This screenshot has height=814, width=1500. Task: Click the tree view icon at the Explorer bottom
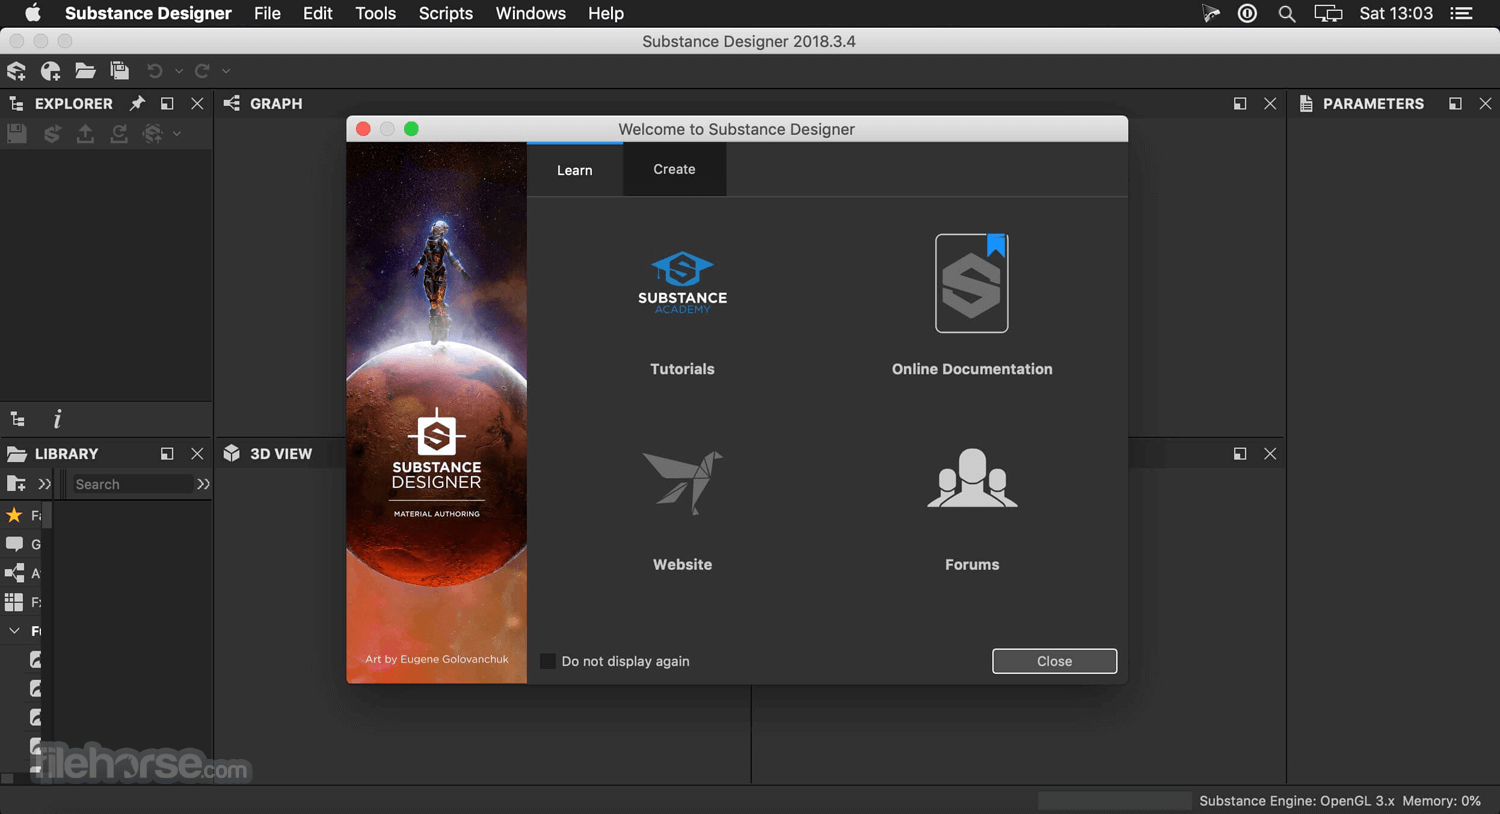(18, 419)
